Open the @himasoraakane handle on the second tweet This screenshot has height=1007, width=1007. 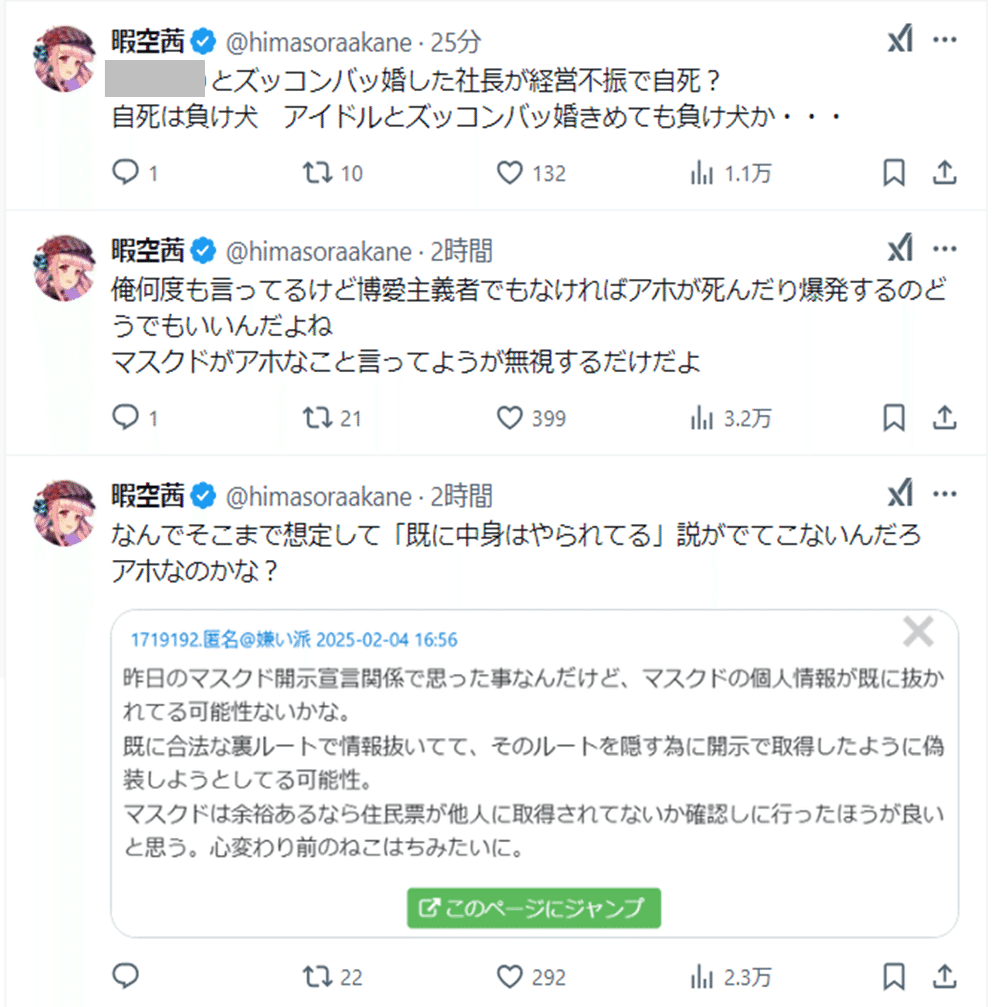point(319,250)
